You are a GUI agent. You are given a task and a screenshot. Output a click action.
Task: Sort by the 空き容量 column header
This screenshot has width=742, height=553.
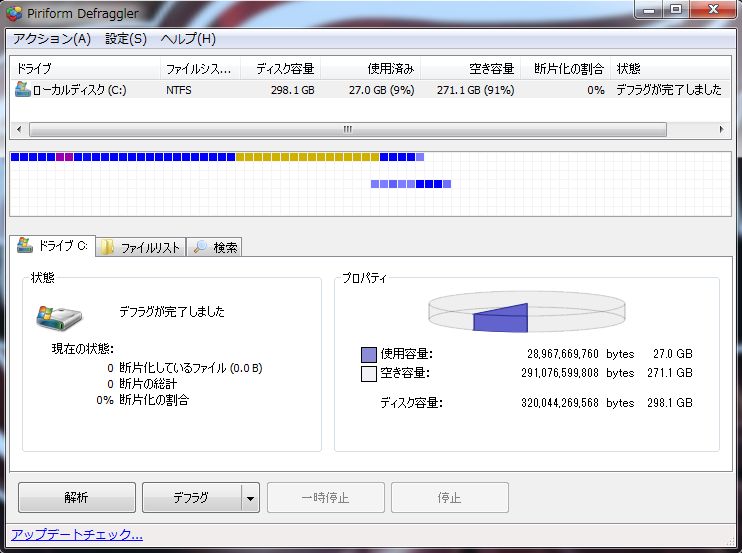pyautogui.click(x=470, y=69)
